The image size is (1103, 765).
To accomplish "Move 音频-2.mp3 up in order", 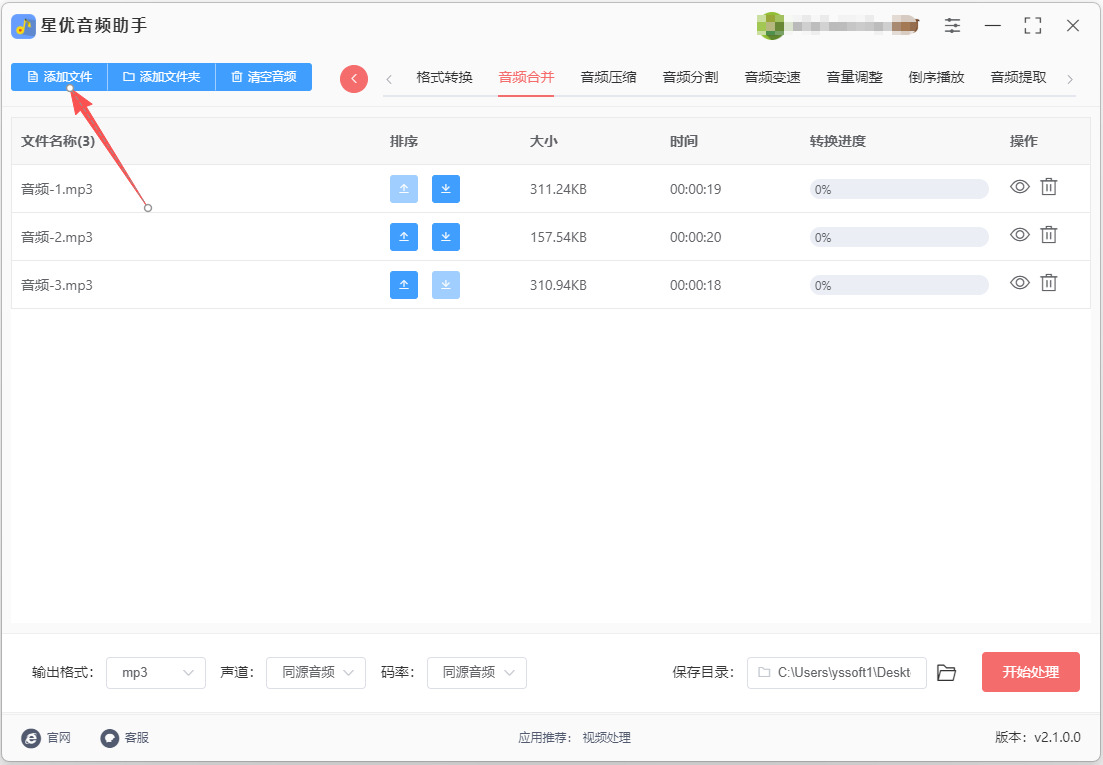I will (x=404, y=237).
